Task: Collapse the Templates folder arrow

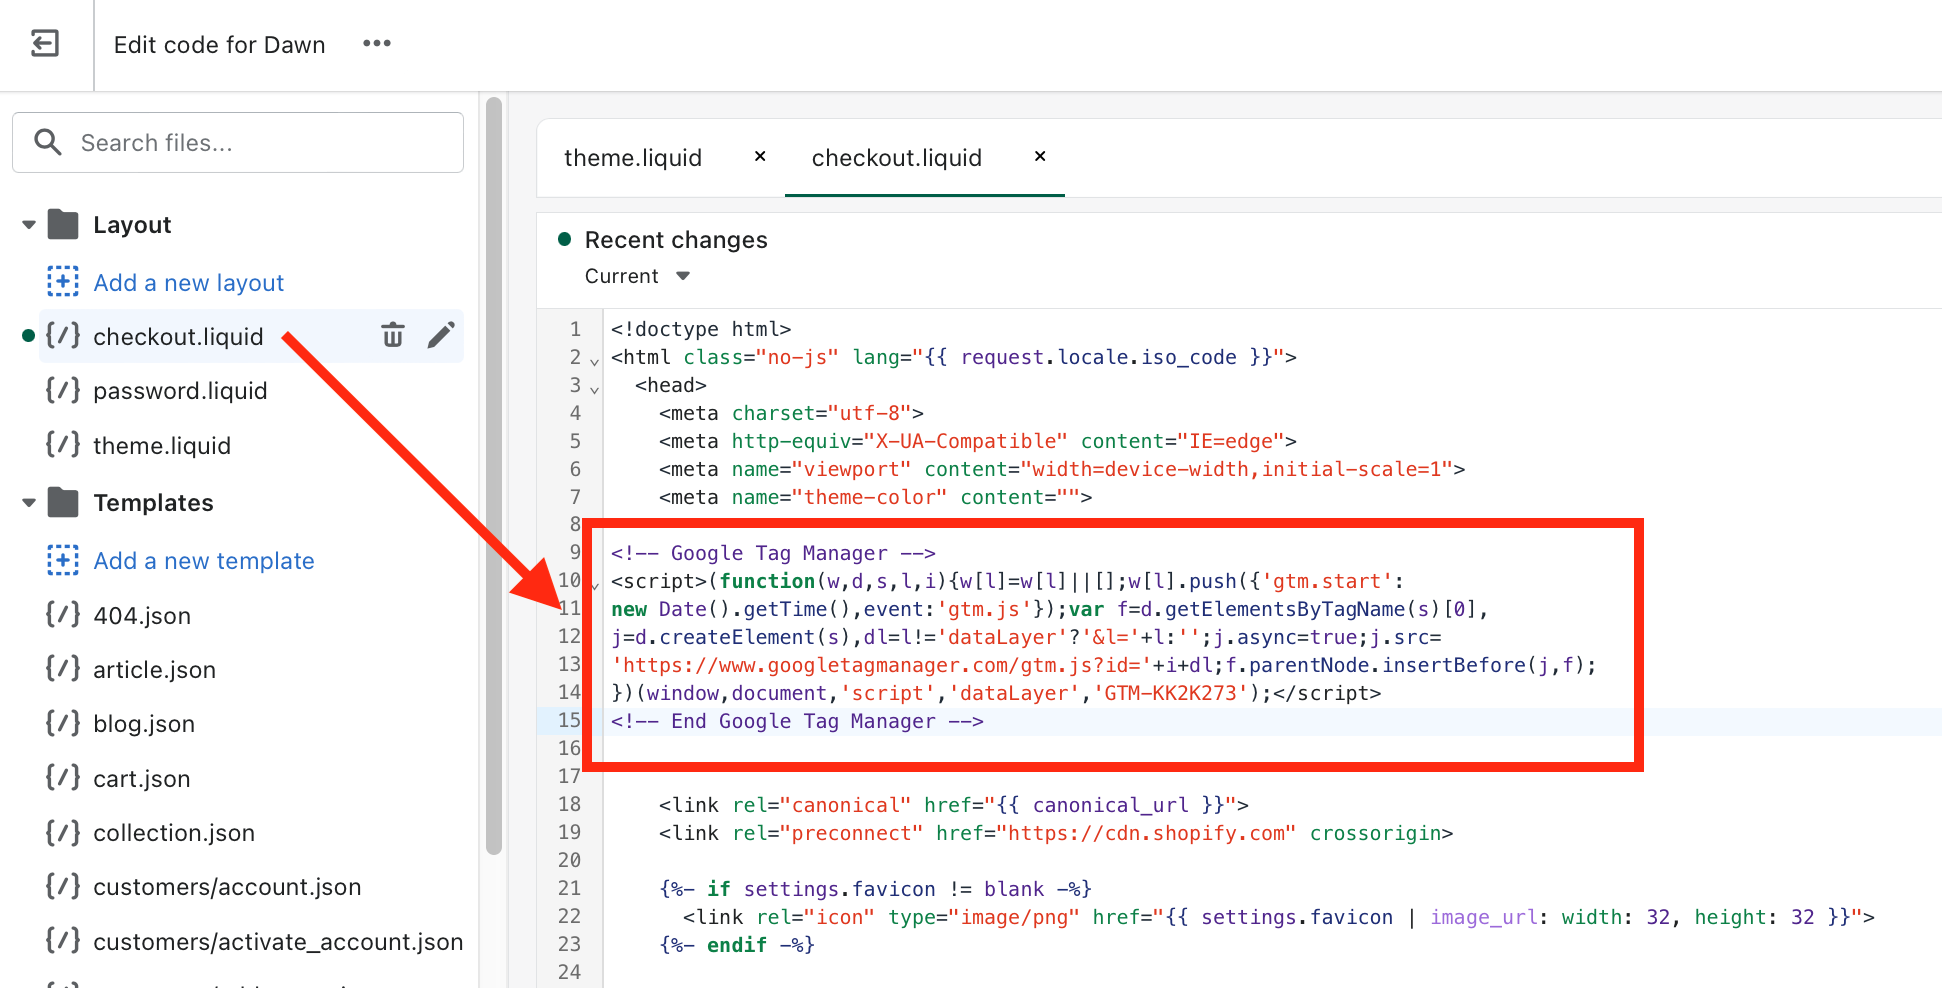Action: [29, 503]
